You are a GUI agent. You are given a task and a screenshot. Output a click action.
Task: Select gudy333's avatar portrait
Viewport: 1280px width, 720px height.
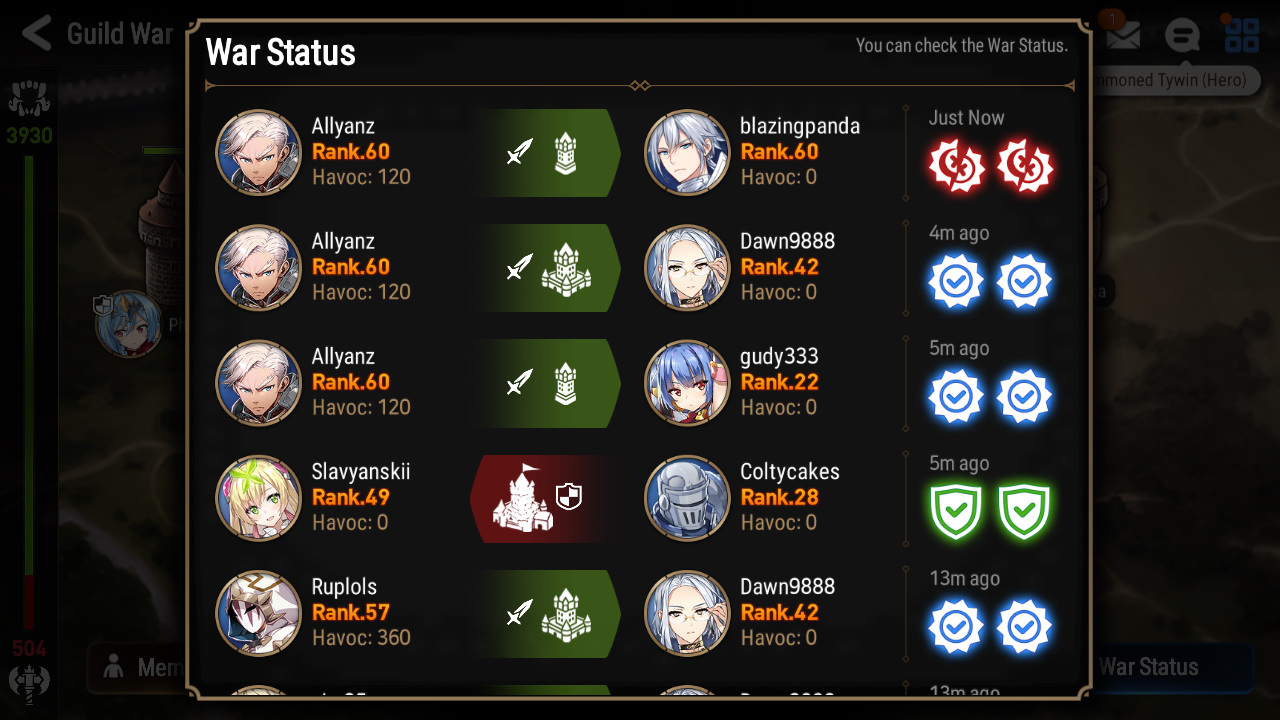click(x=687, y=383)
